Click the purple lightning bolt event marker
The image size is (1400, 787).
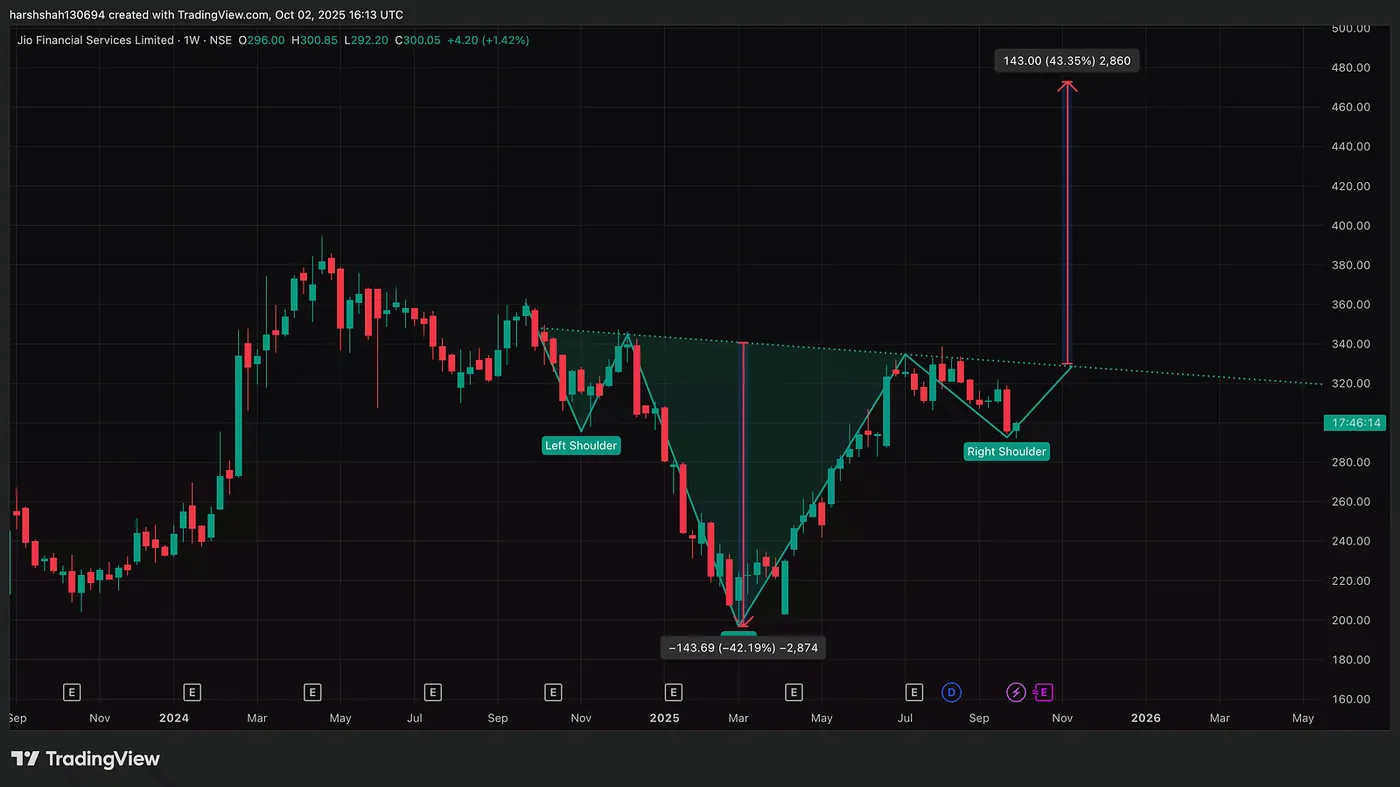1015,692
